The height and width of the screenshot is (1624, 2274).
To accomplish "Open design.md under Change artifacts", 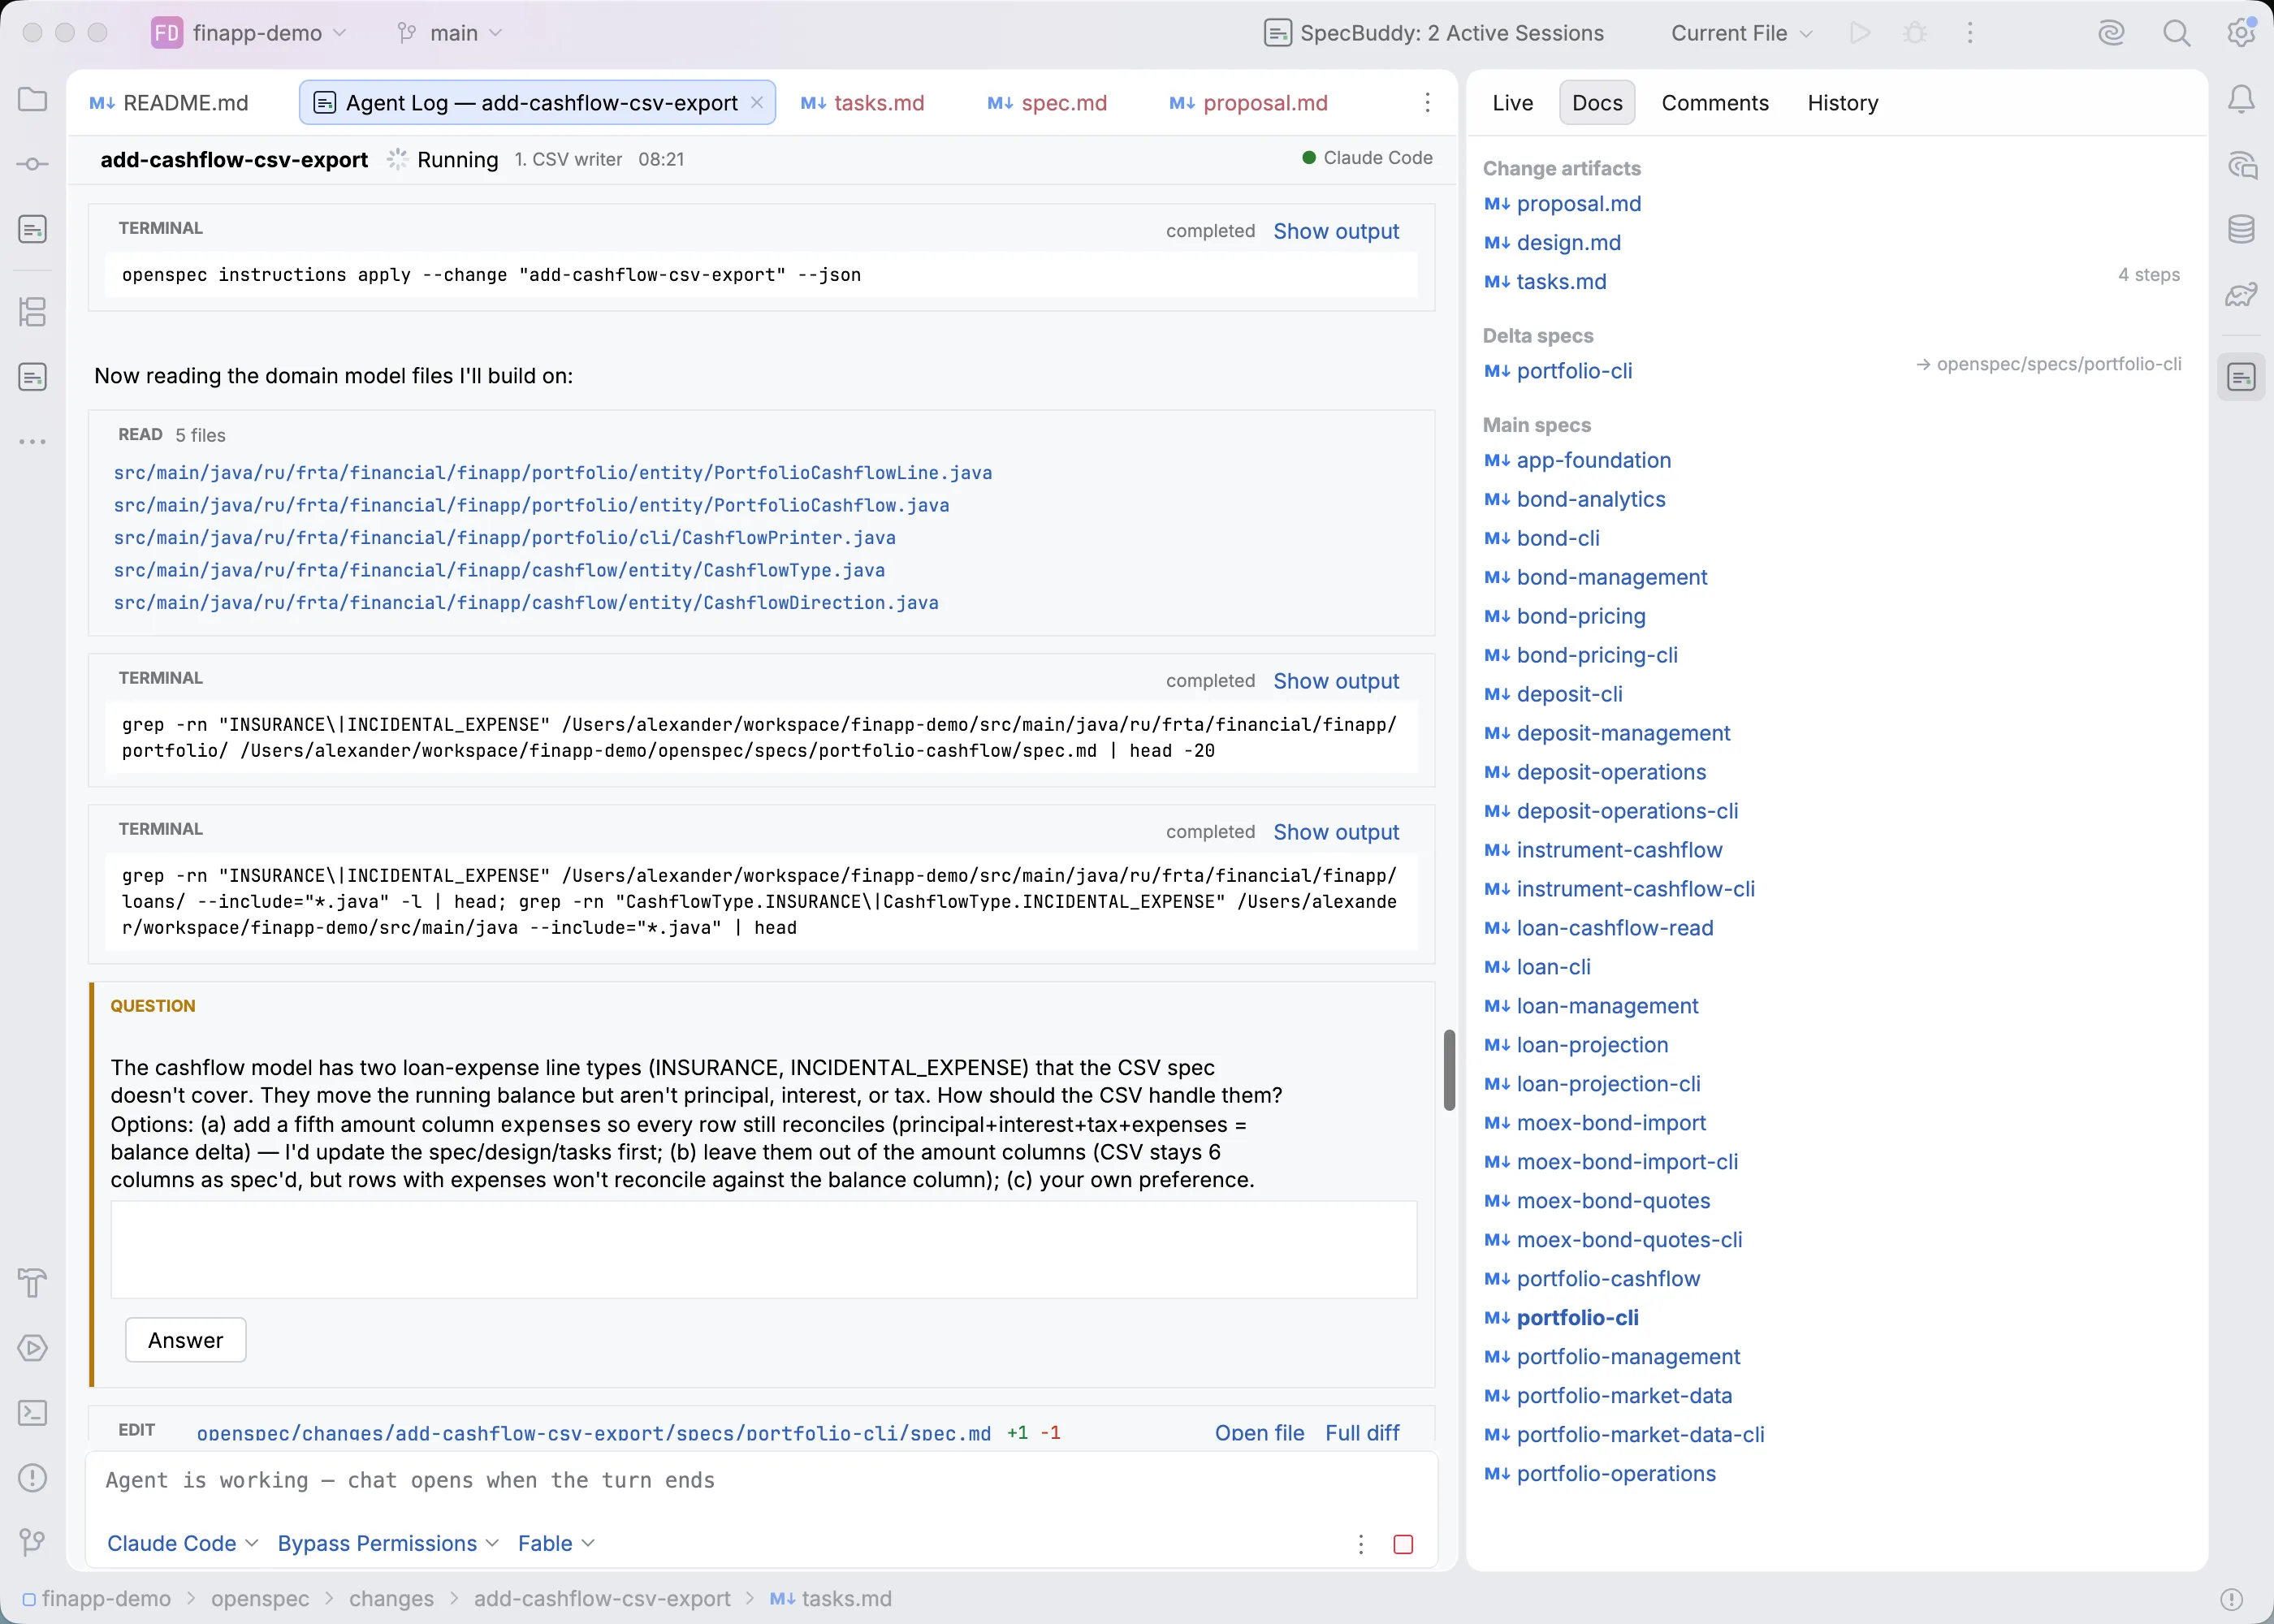I will (x=1568, y=243).
